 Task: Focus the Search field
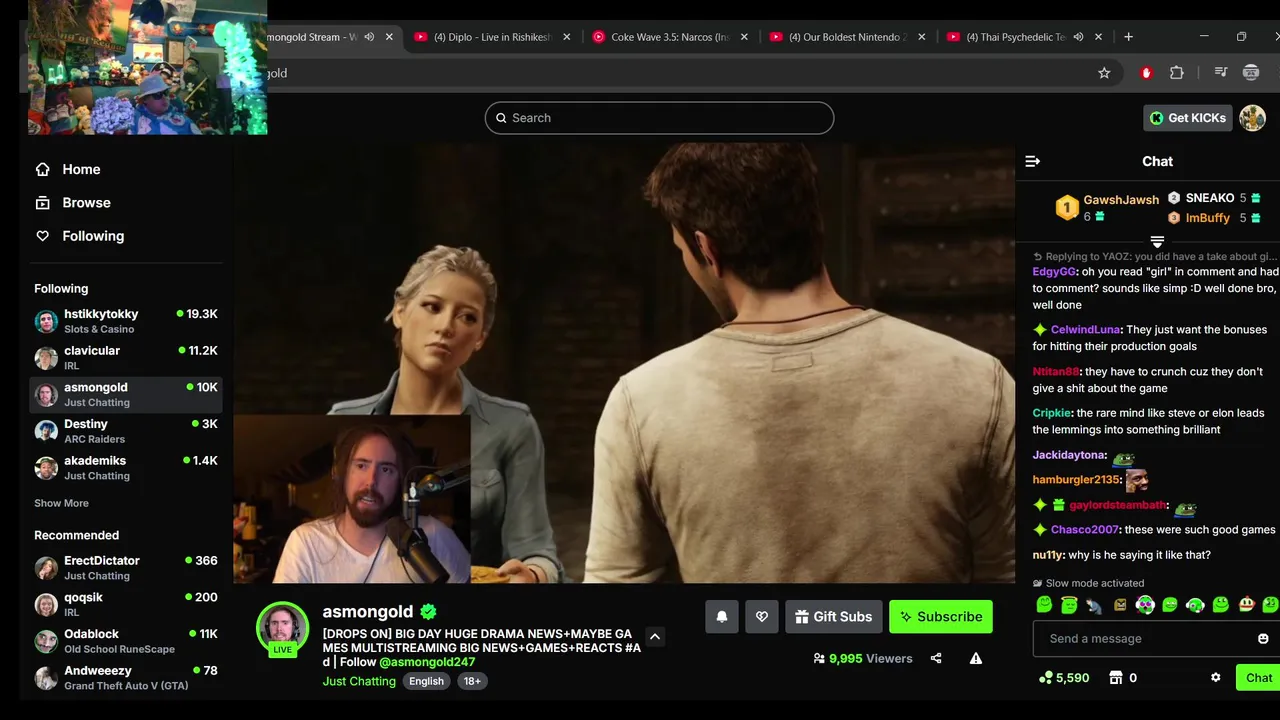pyautogui.click(x=659, y=118)
